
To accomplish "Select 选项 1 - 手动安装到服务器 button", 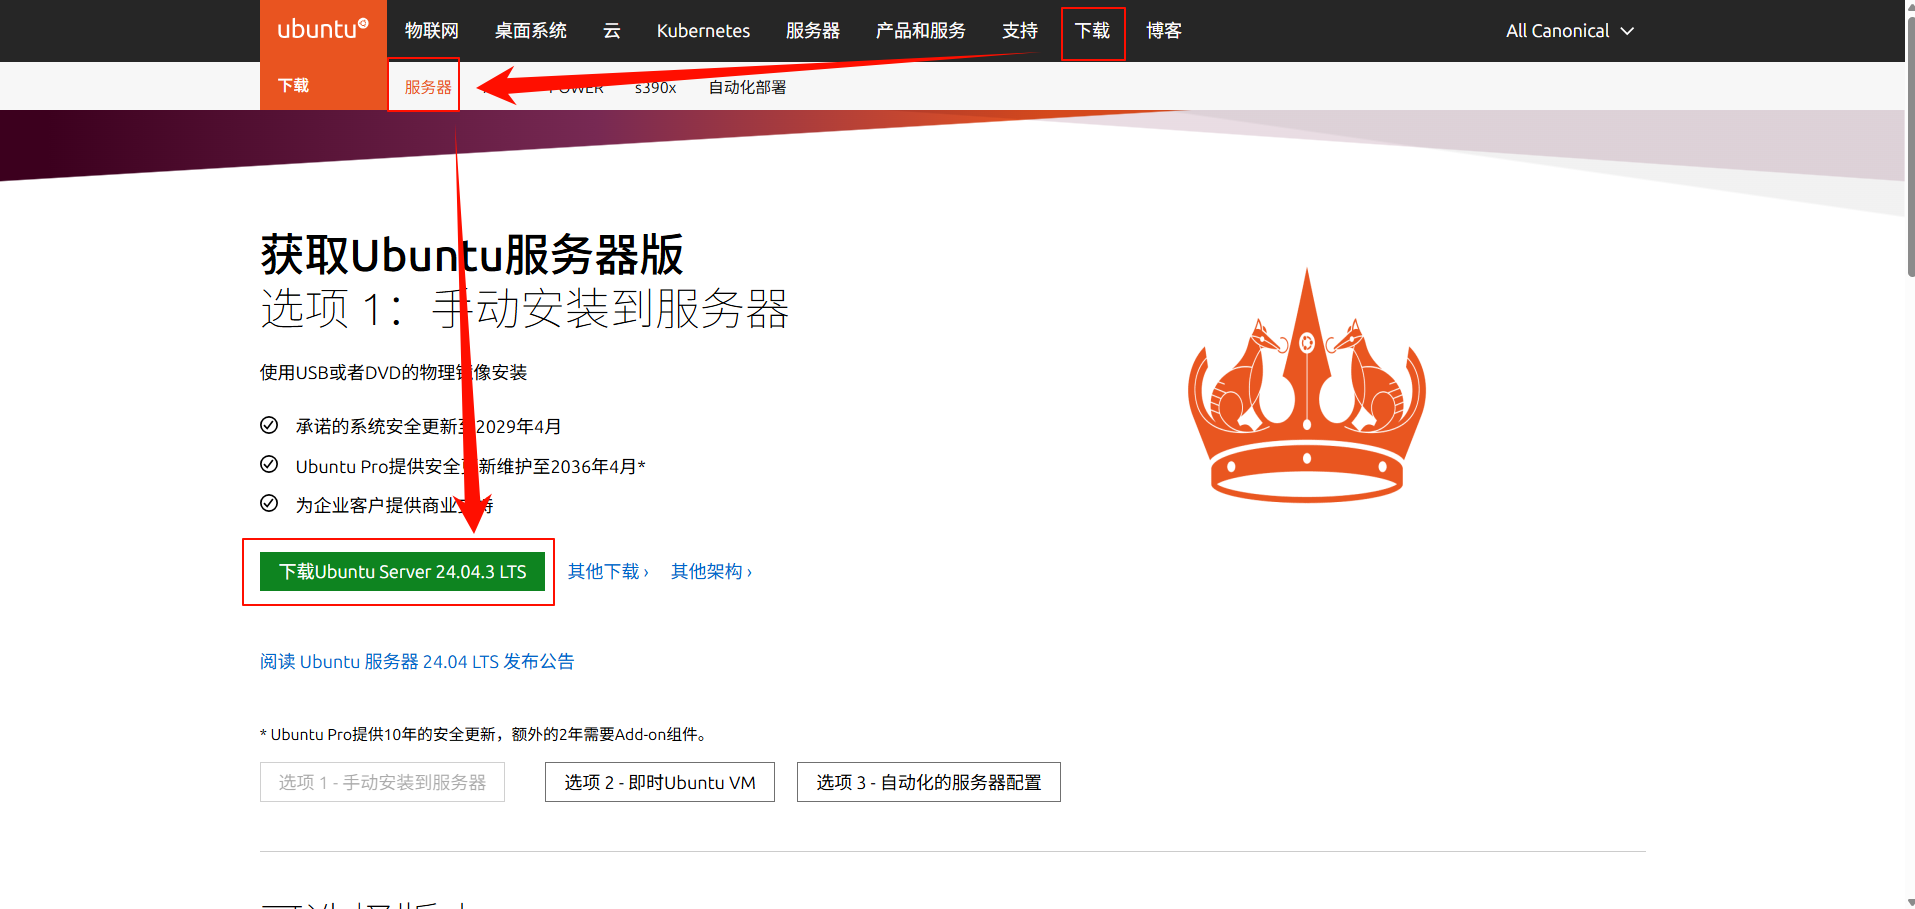I will tap(382, 782).
